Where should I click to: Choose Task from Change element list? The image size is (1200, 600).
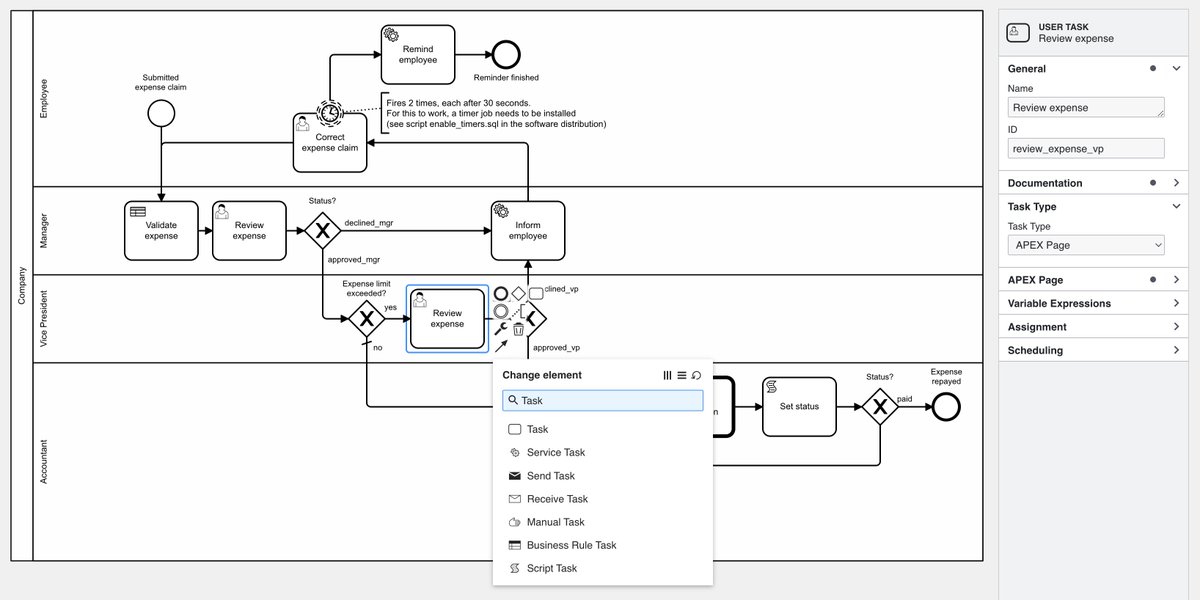coord(603,429)
